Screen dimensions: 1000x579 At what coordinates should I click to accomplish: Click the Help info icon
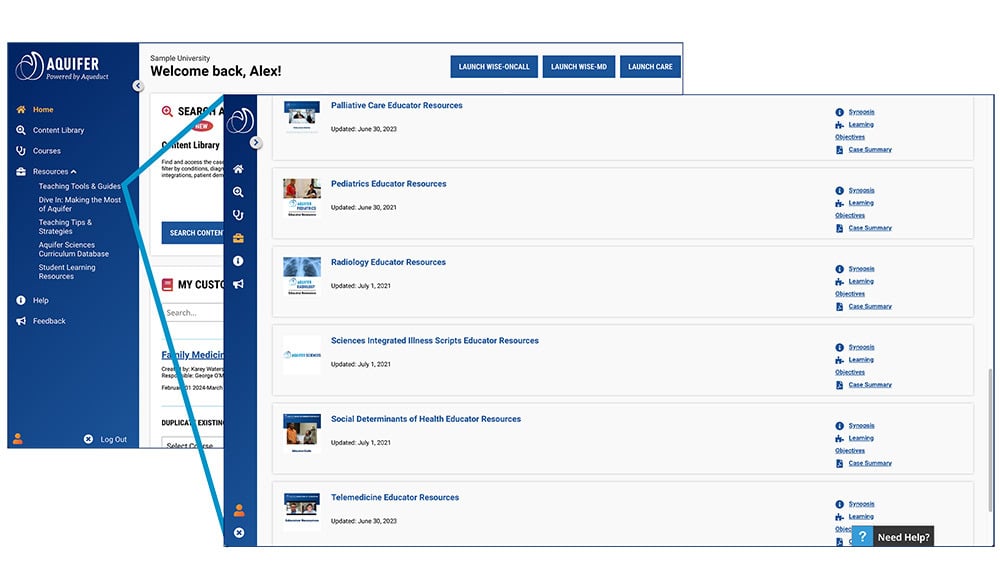click(238, 260)
